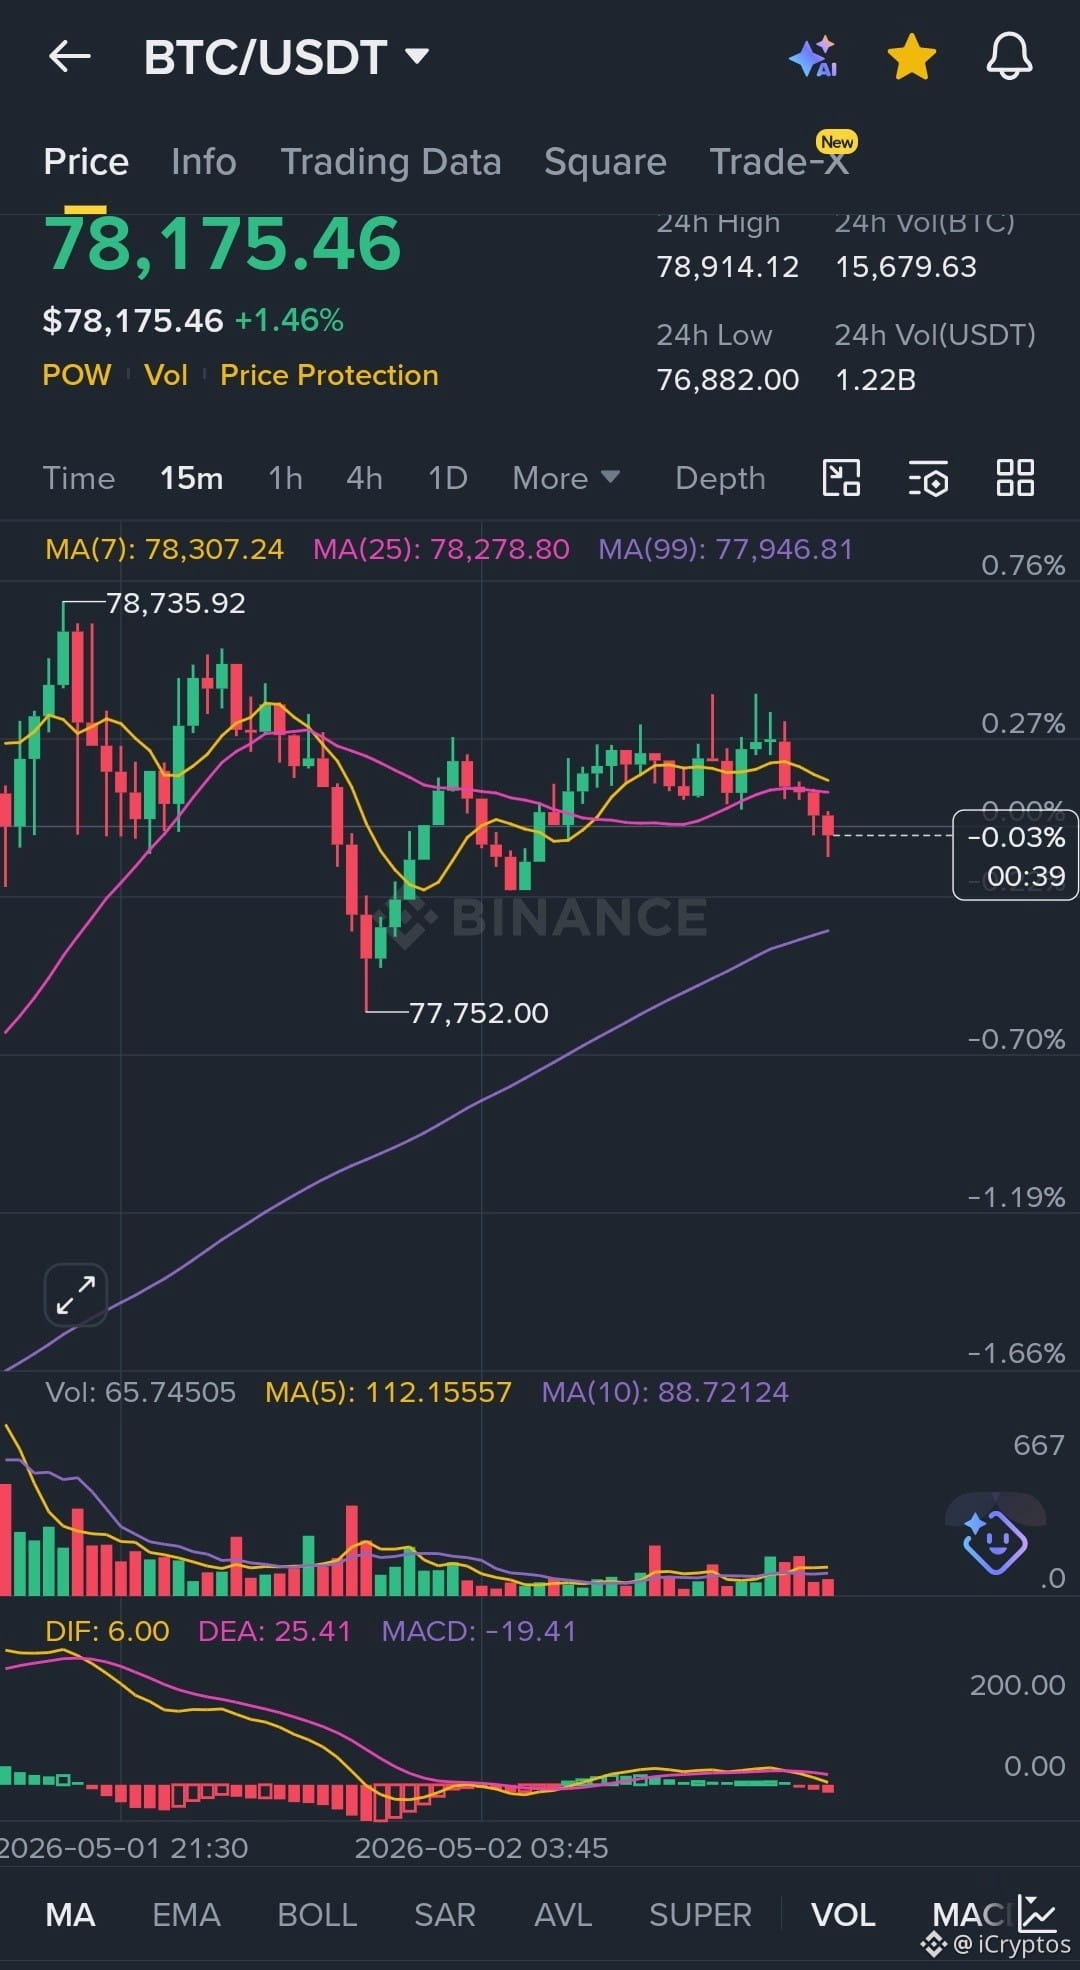Click the current price marker -0.03%
Screen dimensions: 1080x1970
pos(1015,855)
